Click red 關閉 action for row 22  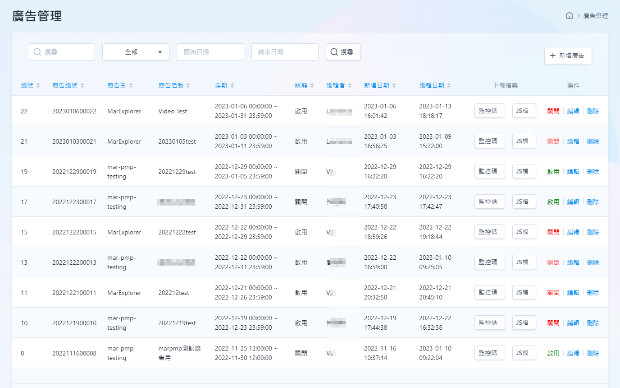click(x=553, y=111)
